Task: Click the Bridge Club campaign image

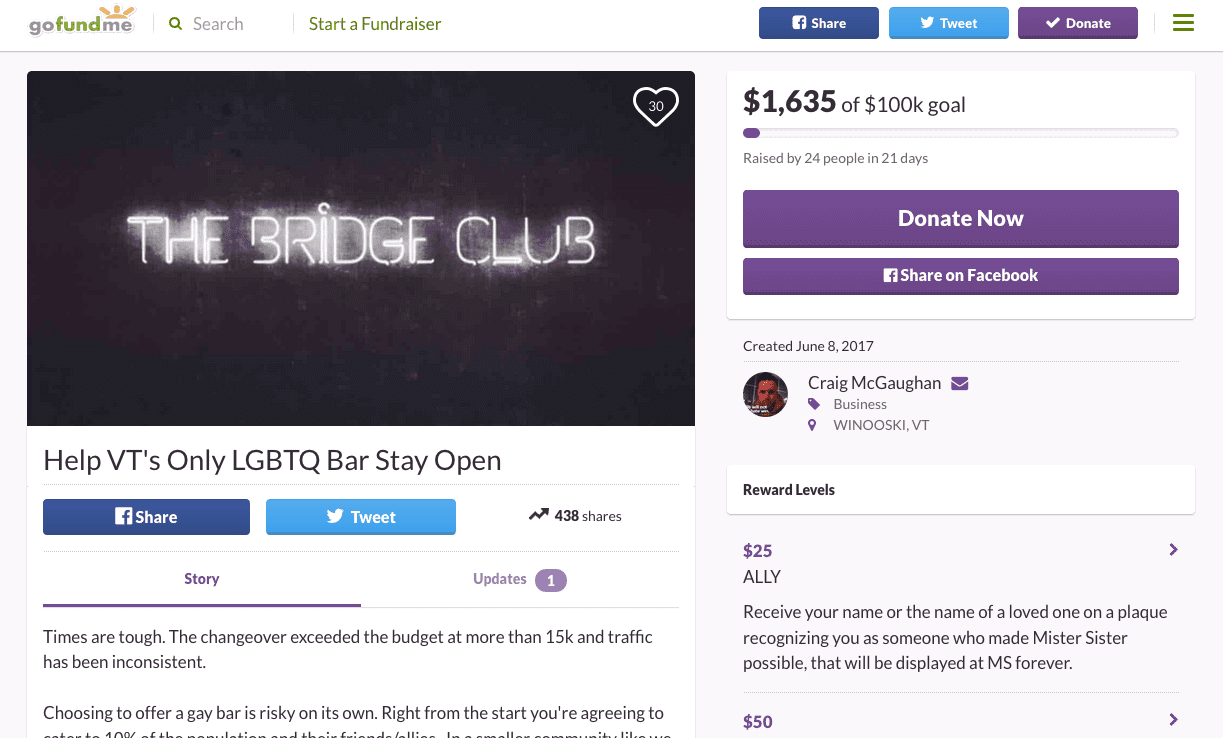Action: tap(361, 248)
